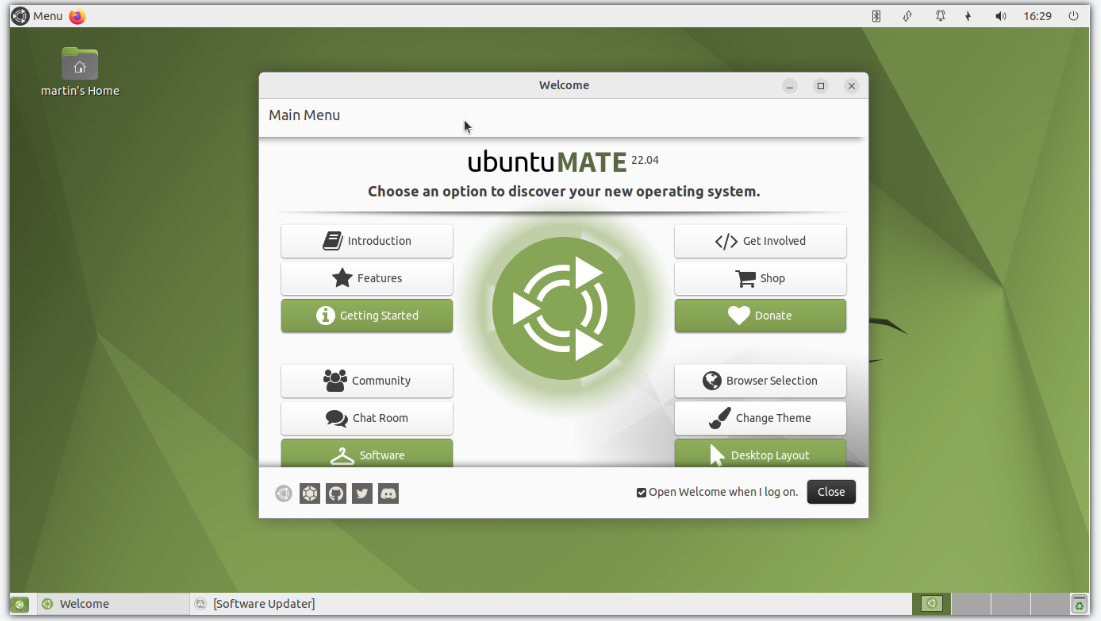
Task: Click the speaker volume icon
Action: pyautogui.click(x=1000, y=16)
